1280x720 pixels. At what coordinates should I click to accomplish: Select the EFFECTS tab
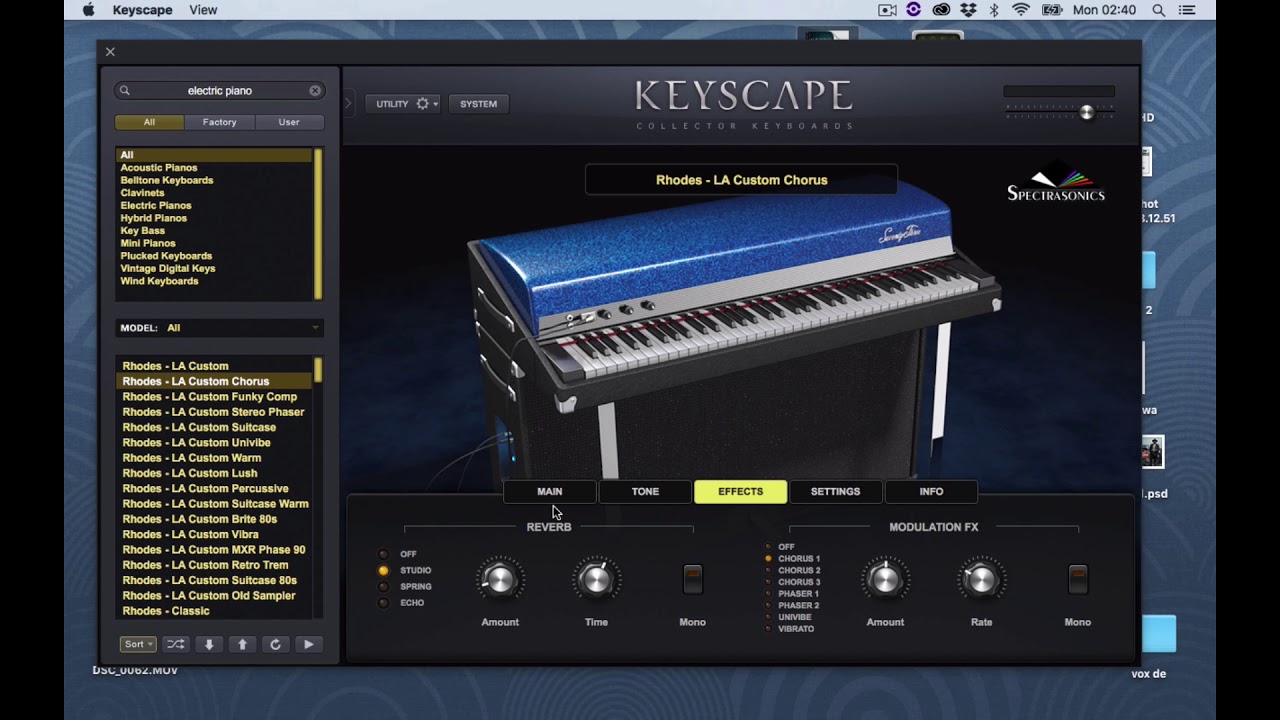[x=740, y=491]
